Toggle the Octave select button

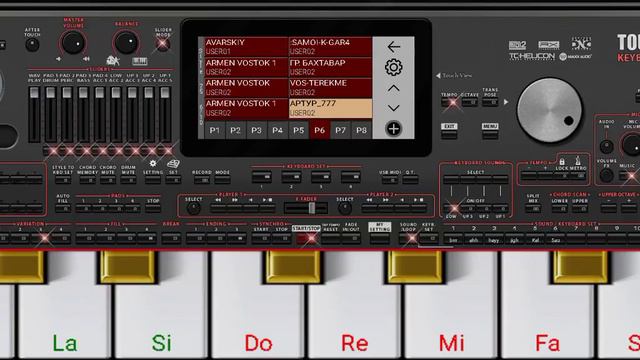(470, 102)
